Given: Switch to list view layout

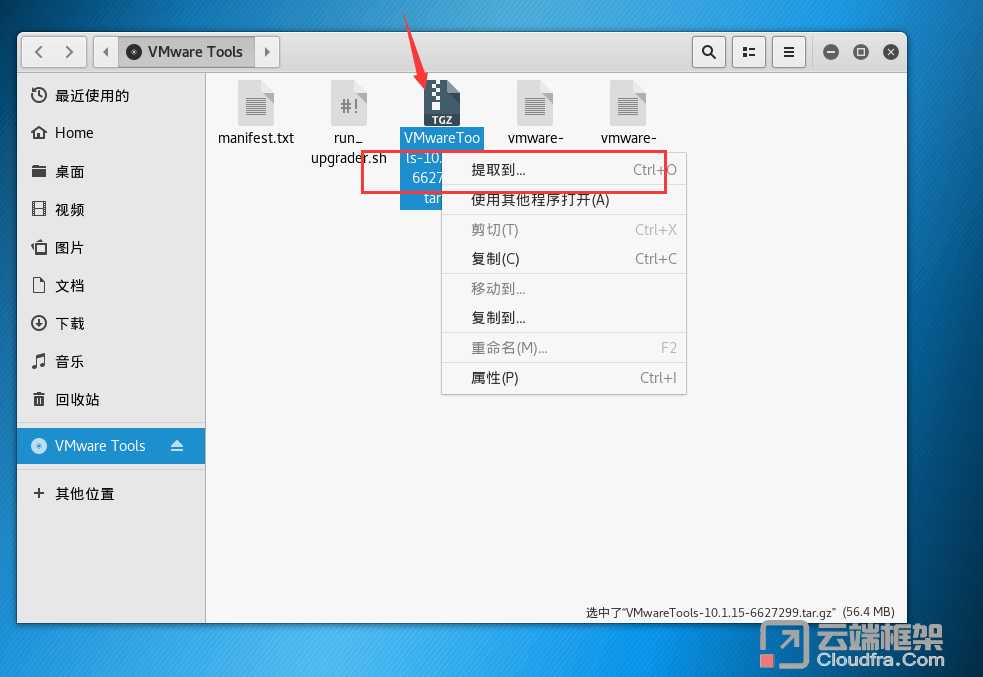Looking at the screenshot, I should click(x=749, y=52).
